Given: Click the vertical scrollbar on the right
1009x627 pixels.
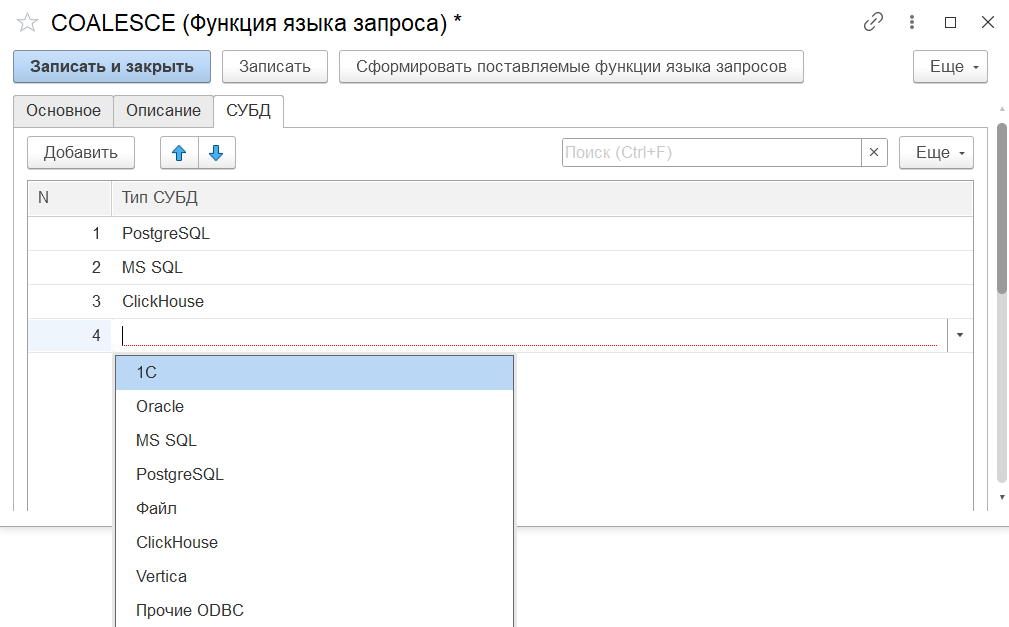Looking at the screenshot, I should coord(1002,210).
